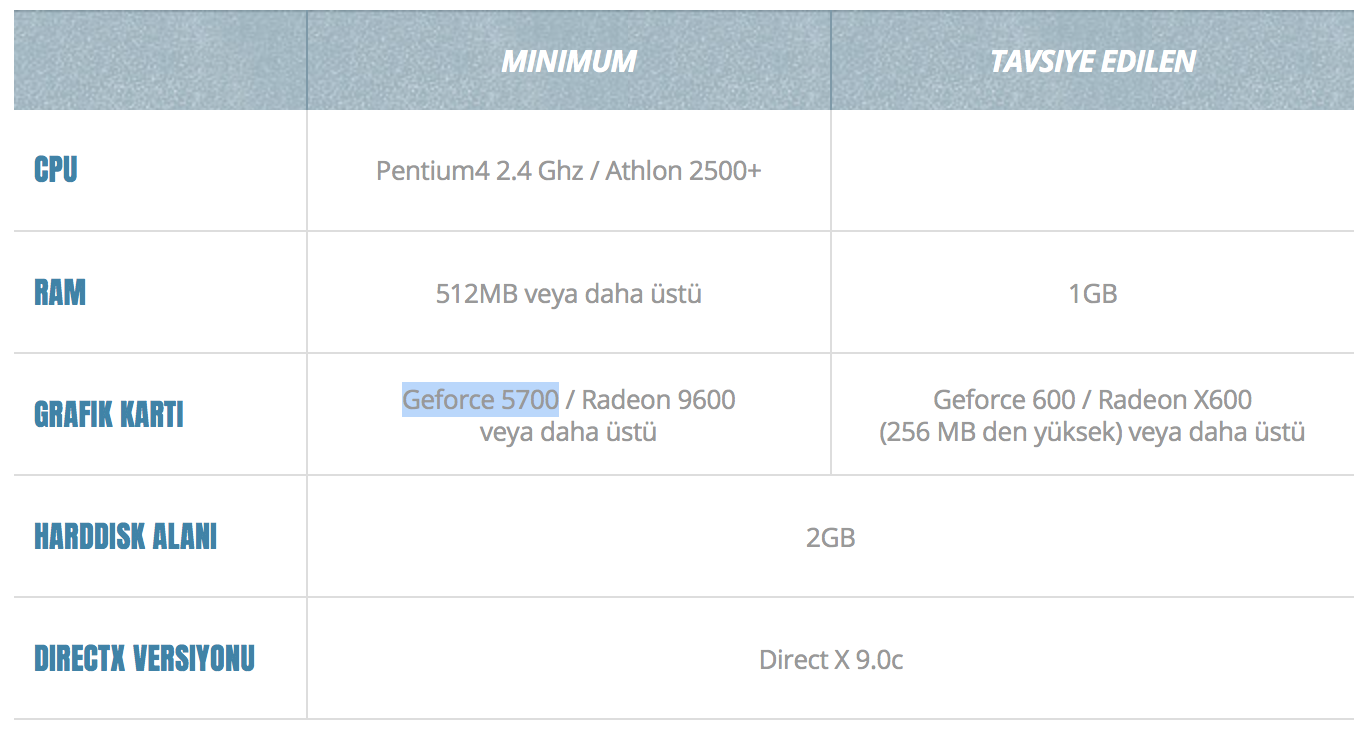Click the highlighted Geforce 5700 text
The height and width of the screenshot is (740, 1368).
pyautogui.click(x=480, y=400)
